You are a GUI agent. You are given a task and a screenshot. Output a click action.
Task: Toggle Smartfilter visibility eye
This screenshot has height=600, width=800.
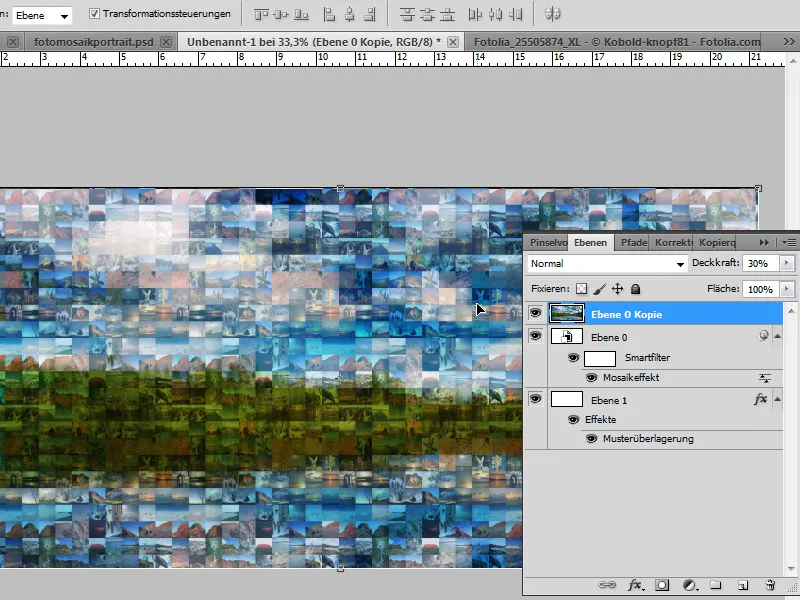click(x=573, y=358)
